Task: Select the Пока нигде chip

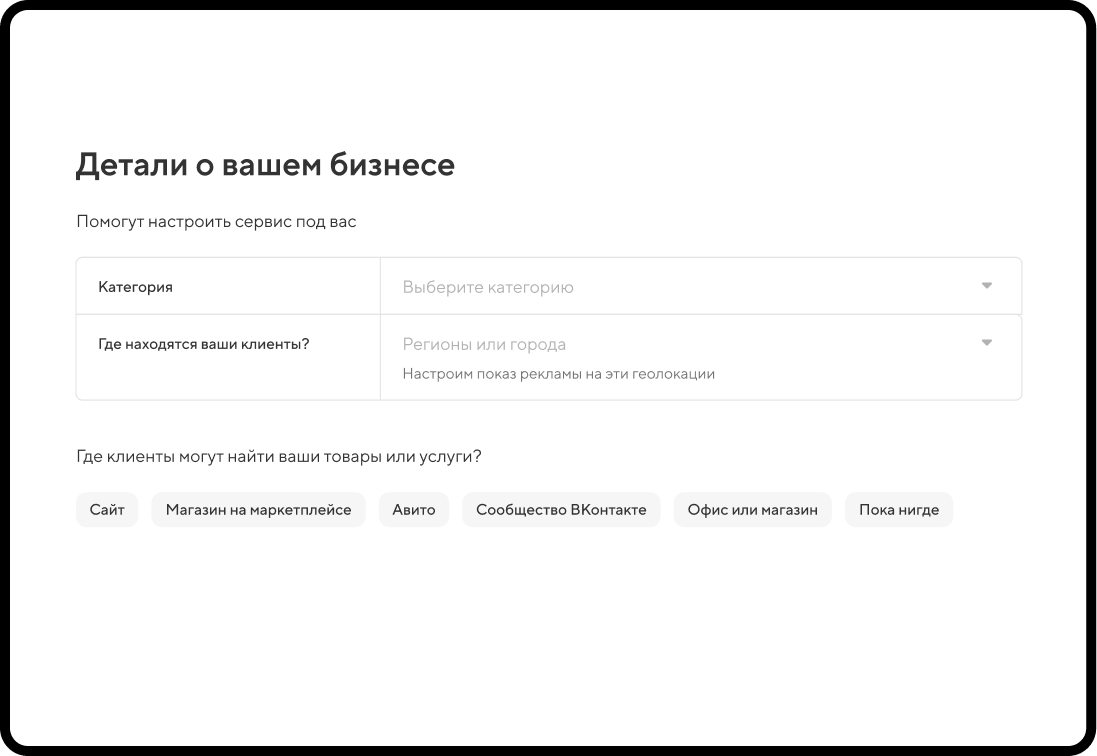Action: tap(898, 509)
